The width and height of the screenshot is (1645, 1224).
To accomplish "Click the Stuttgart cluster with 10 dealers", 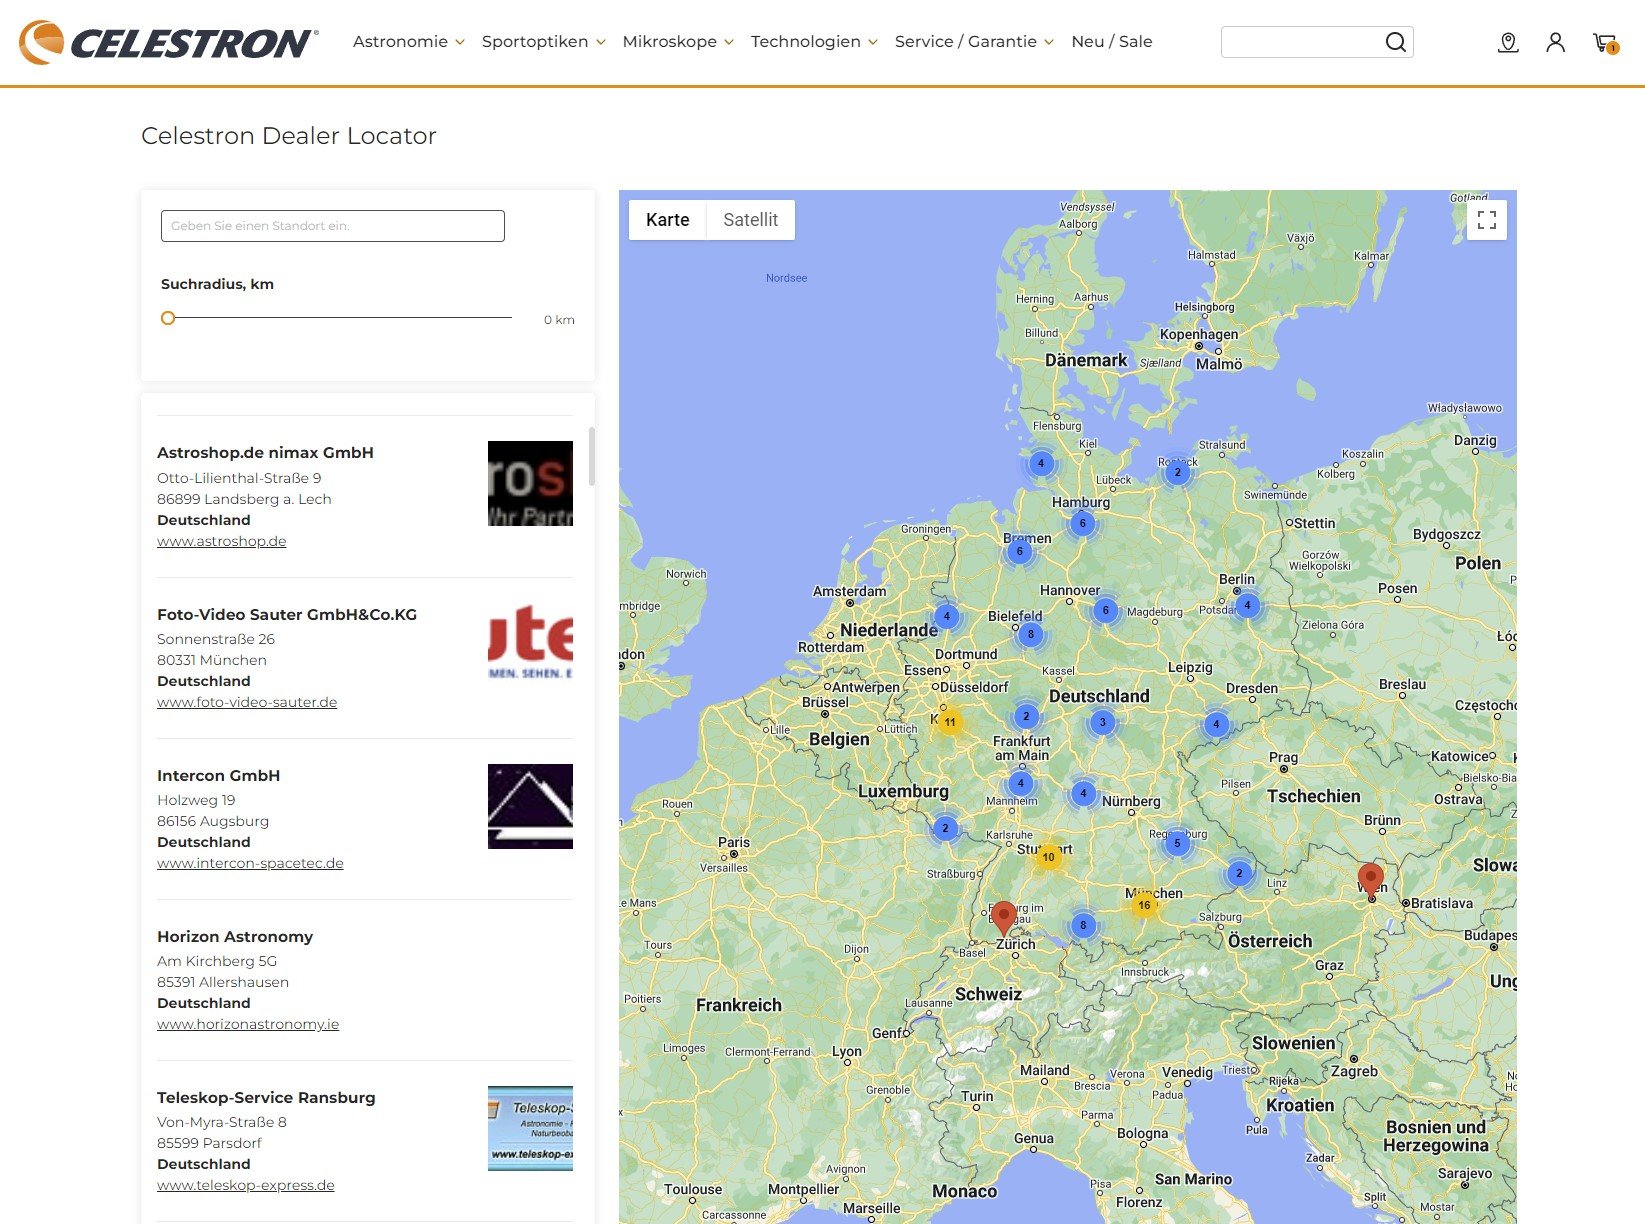I will pos(1048,857).
